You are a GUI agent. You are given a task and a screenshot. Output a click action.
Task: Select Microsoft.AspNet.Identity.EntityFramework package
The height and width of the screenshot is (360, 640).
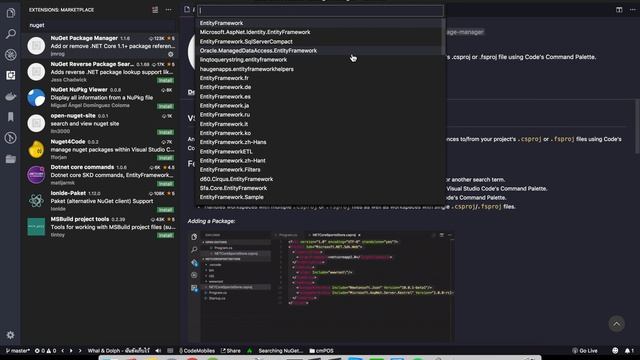pyautogui.click(x=319, y=32)
